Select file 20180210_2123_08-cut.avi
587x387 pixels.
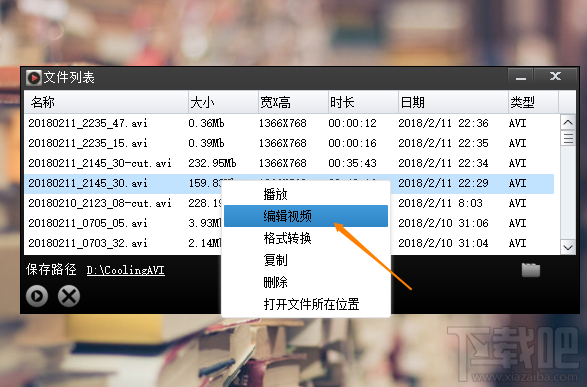click(x=100, y=203)
